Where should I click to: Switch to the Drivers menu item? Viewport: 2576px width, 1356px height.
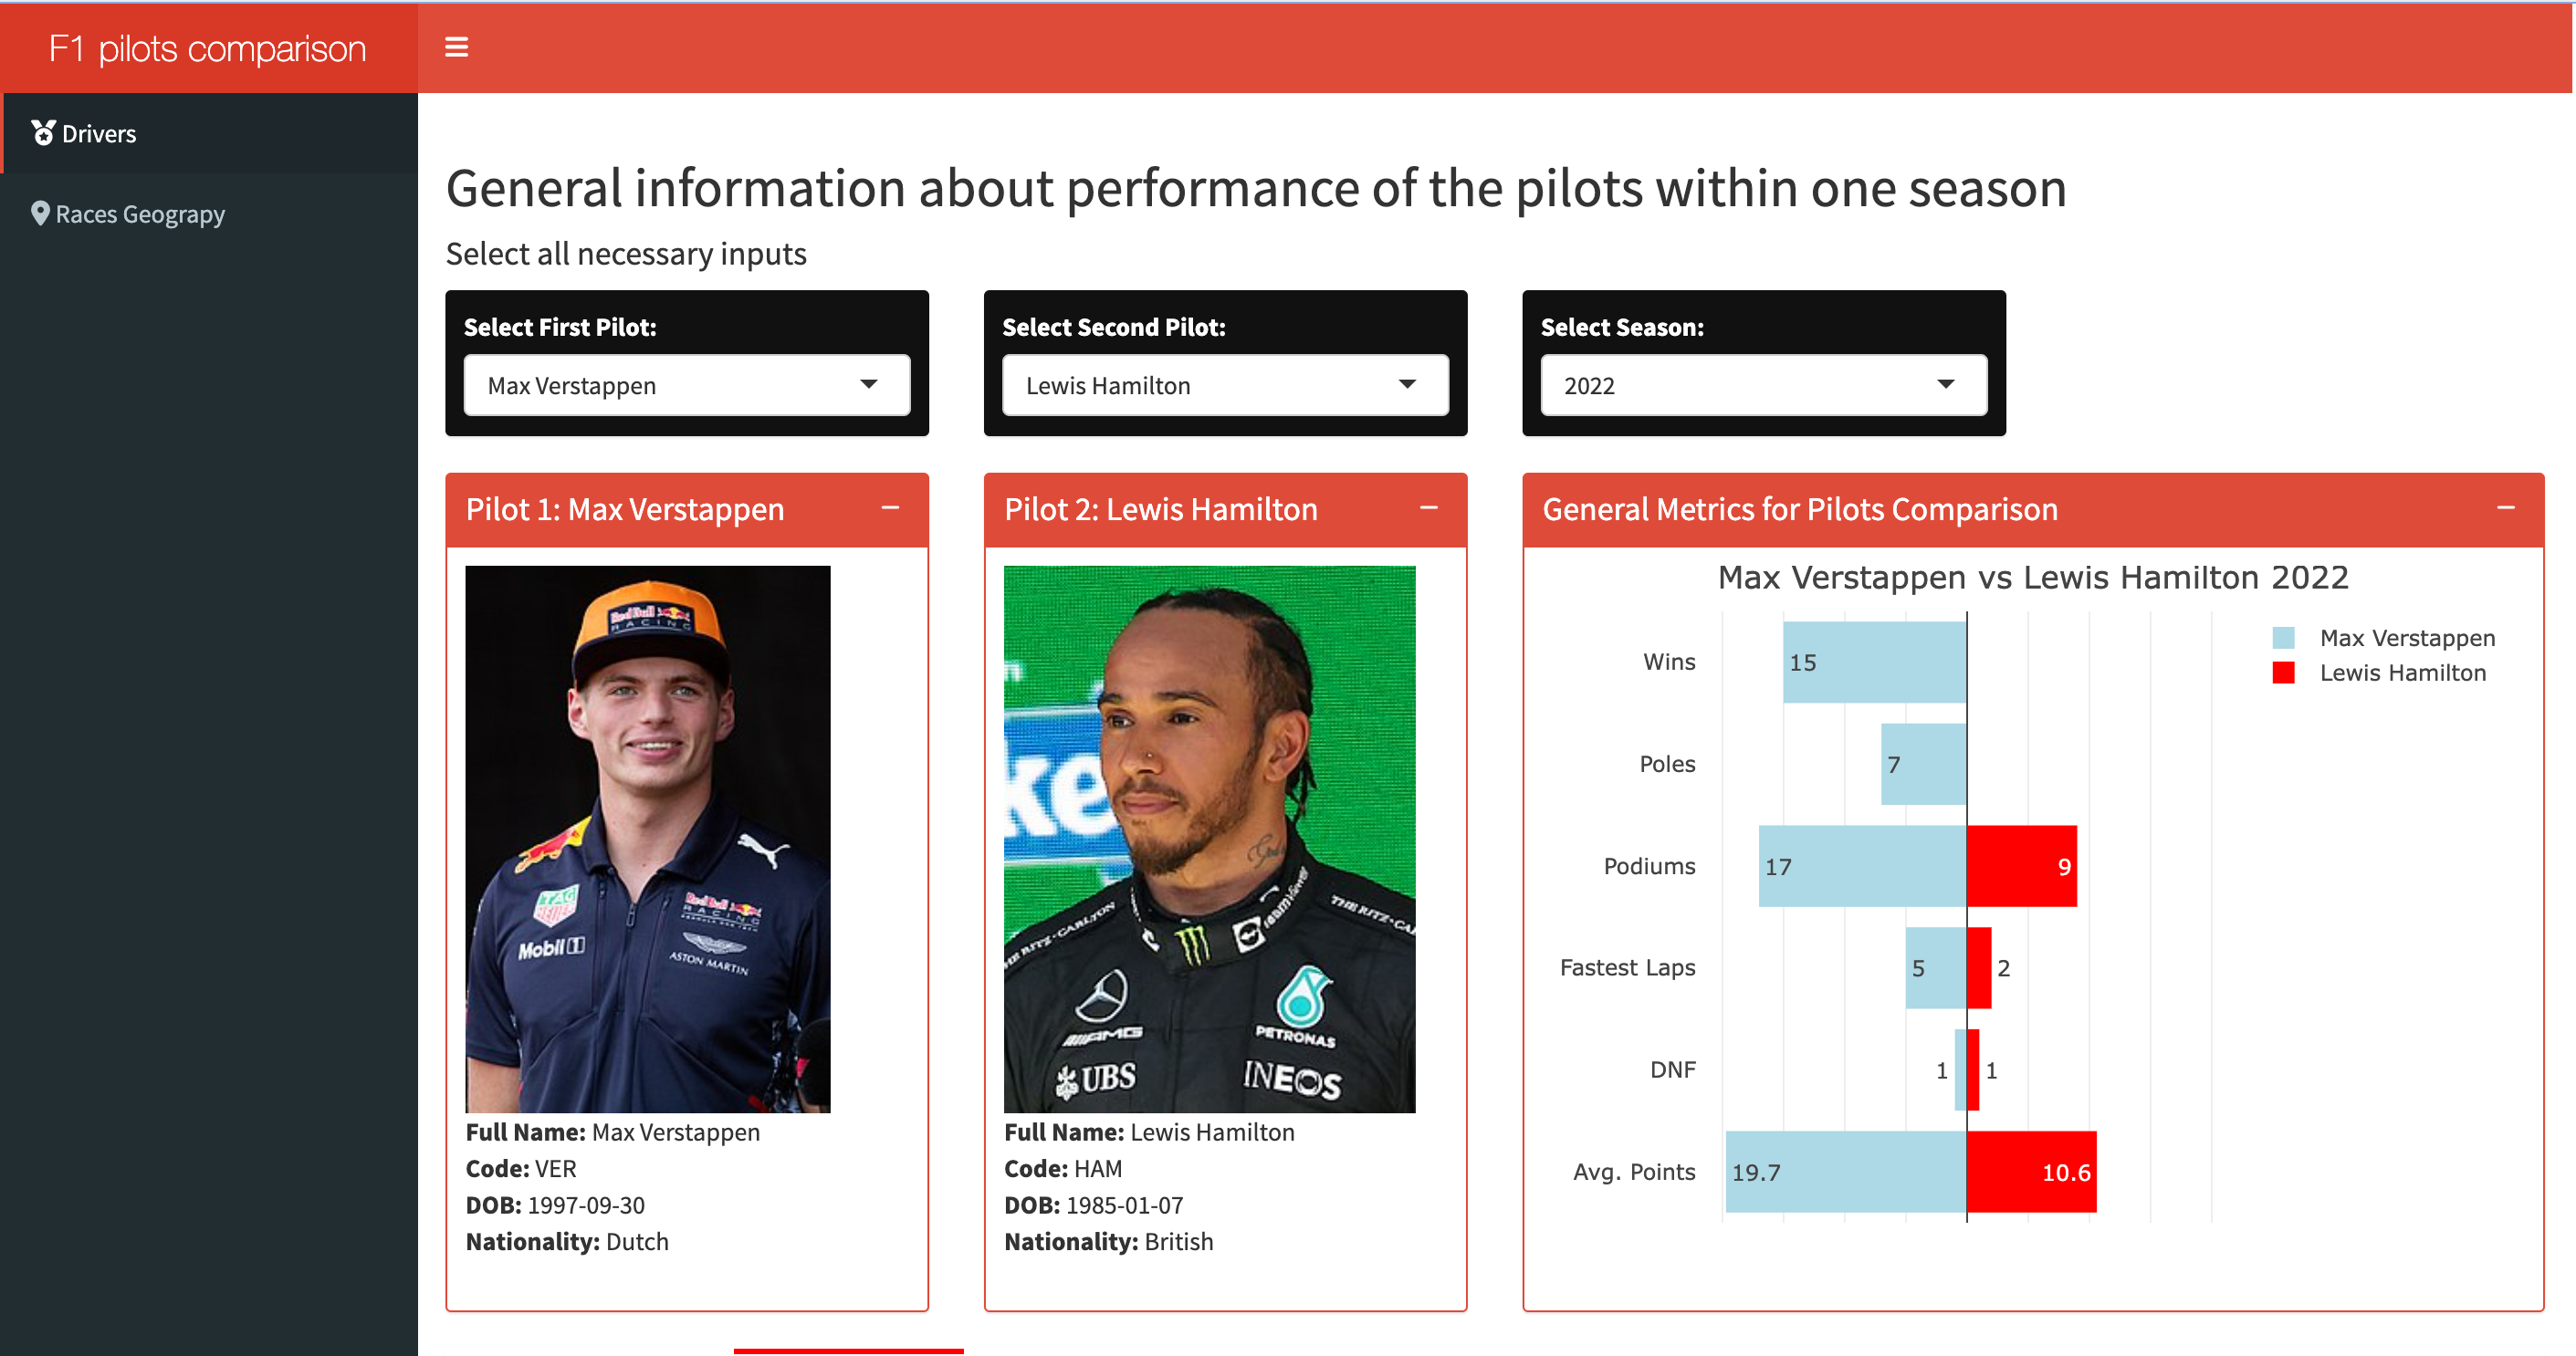click(x=209, y=133)
